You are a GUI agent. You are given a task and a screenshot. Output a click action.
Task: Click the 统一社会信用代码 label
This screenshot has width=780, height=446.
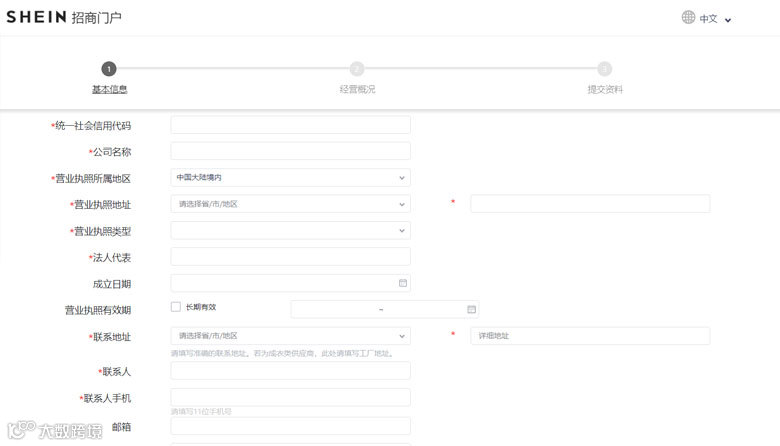click(x=93, y=126)
